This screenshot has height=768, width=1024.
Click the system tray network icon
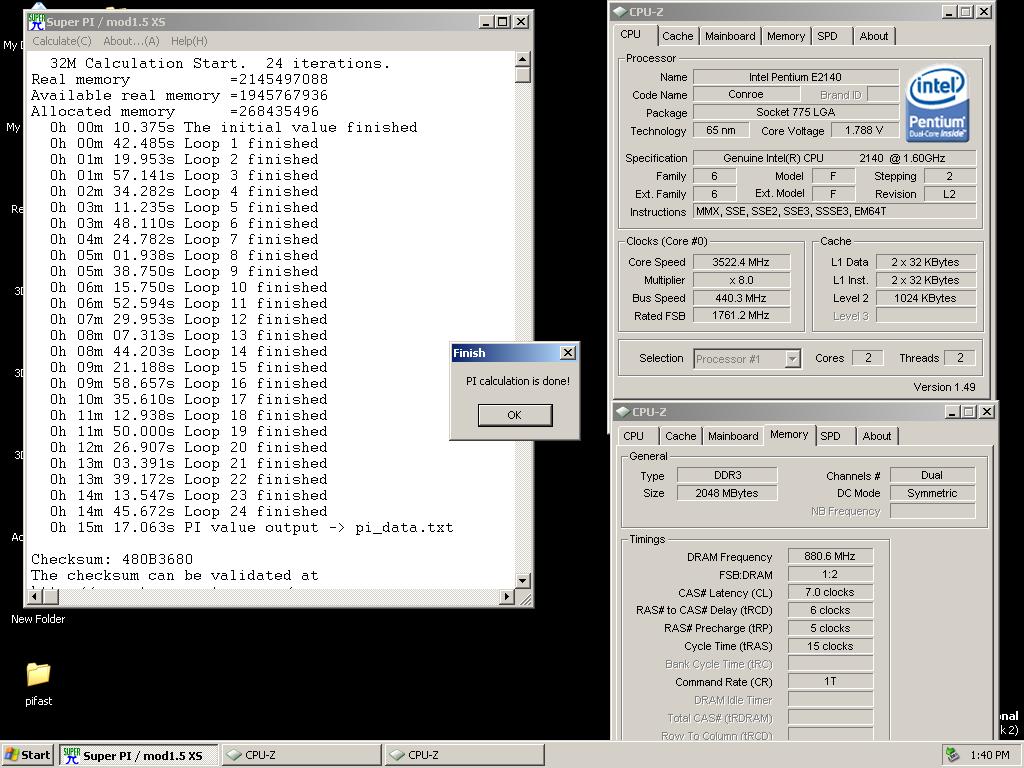pos(953,755)
